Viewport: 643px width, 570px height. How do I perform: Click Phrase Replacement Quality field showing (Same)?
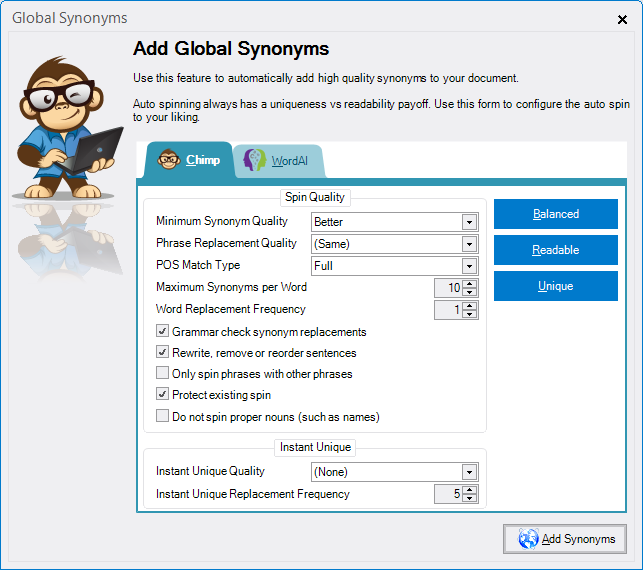click(x=394, y=244)
